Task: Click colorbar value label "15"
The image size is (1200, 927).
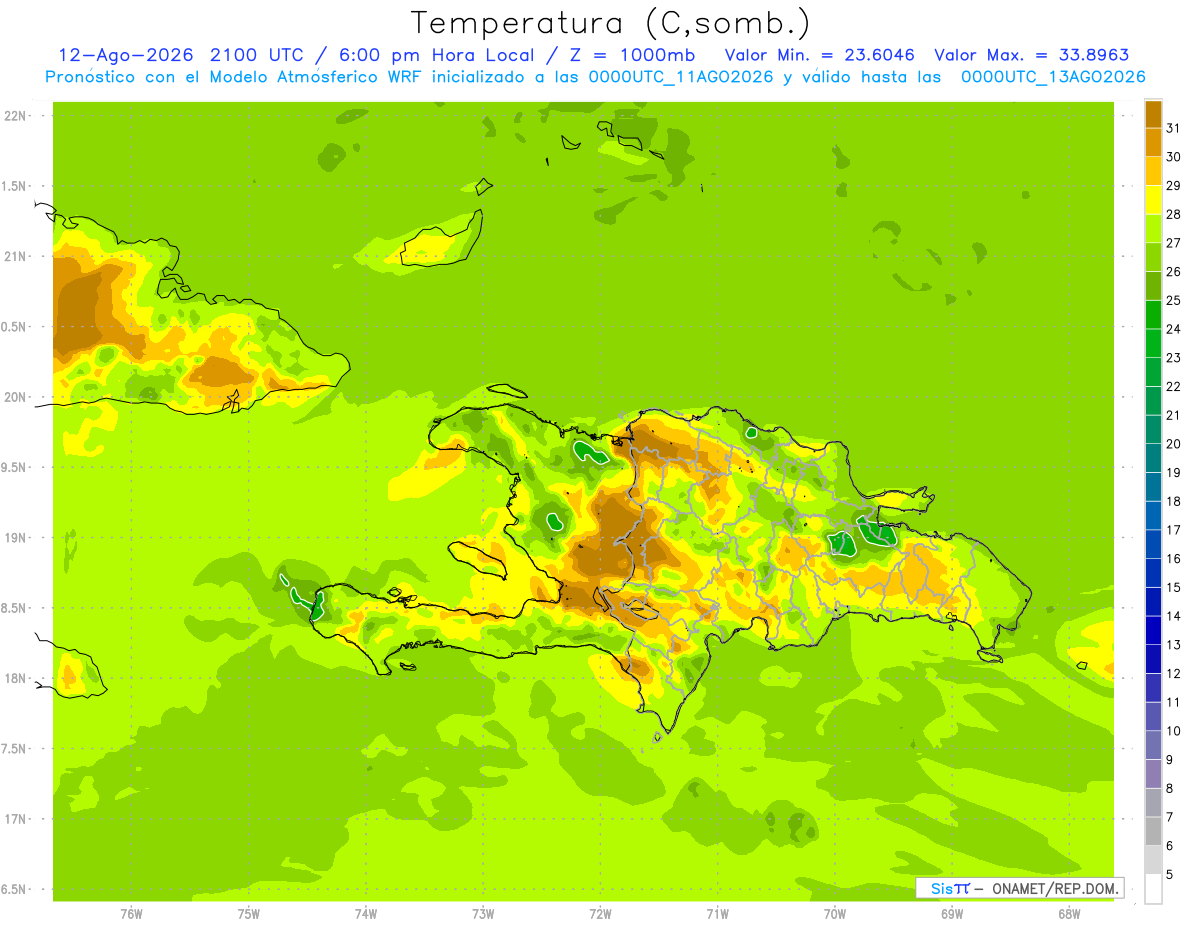Action: [x=1173, y=587]
